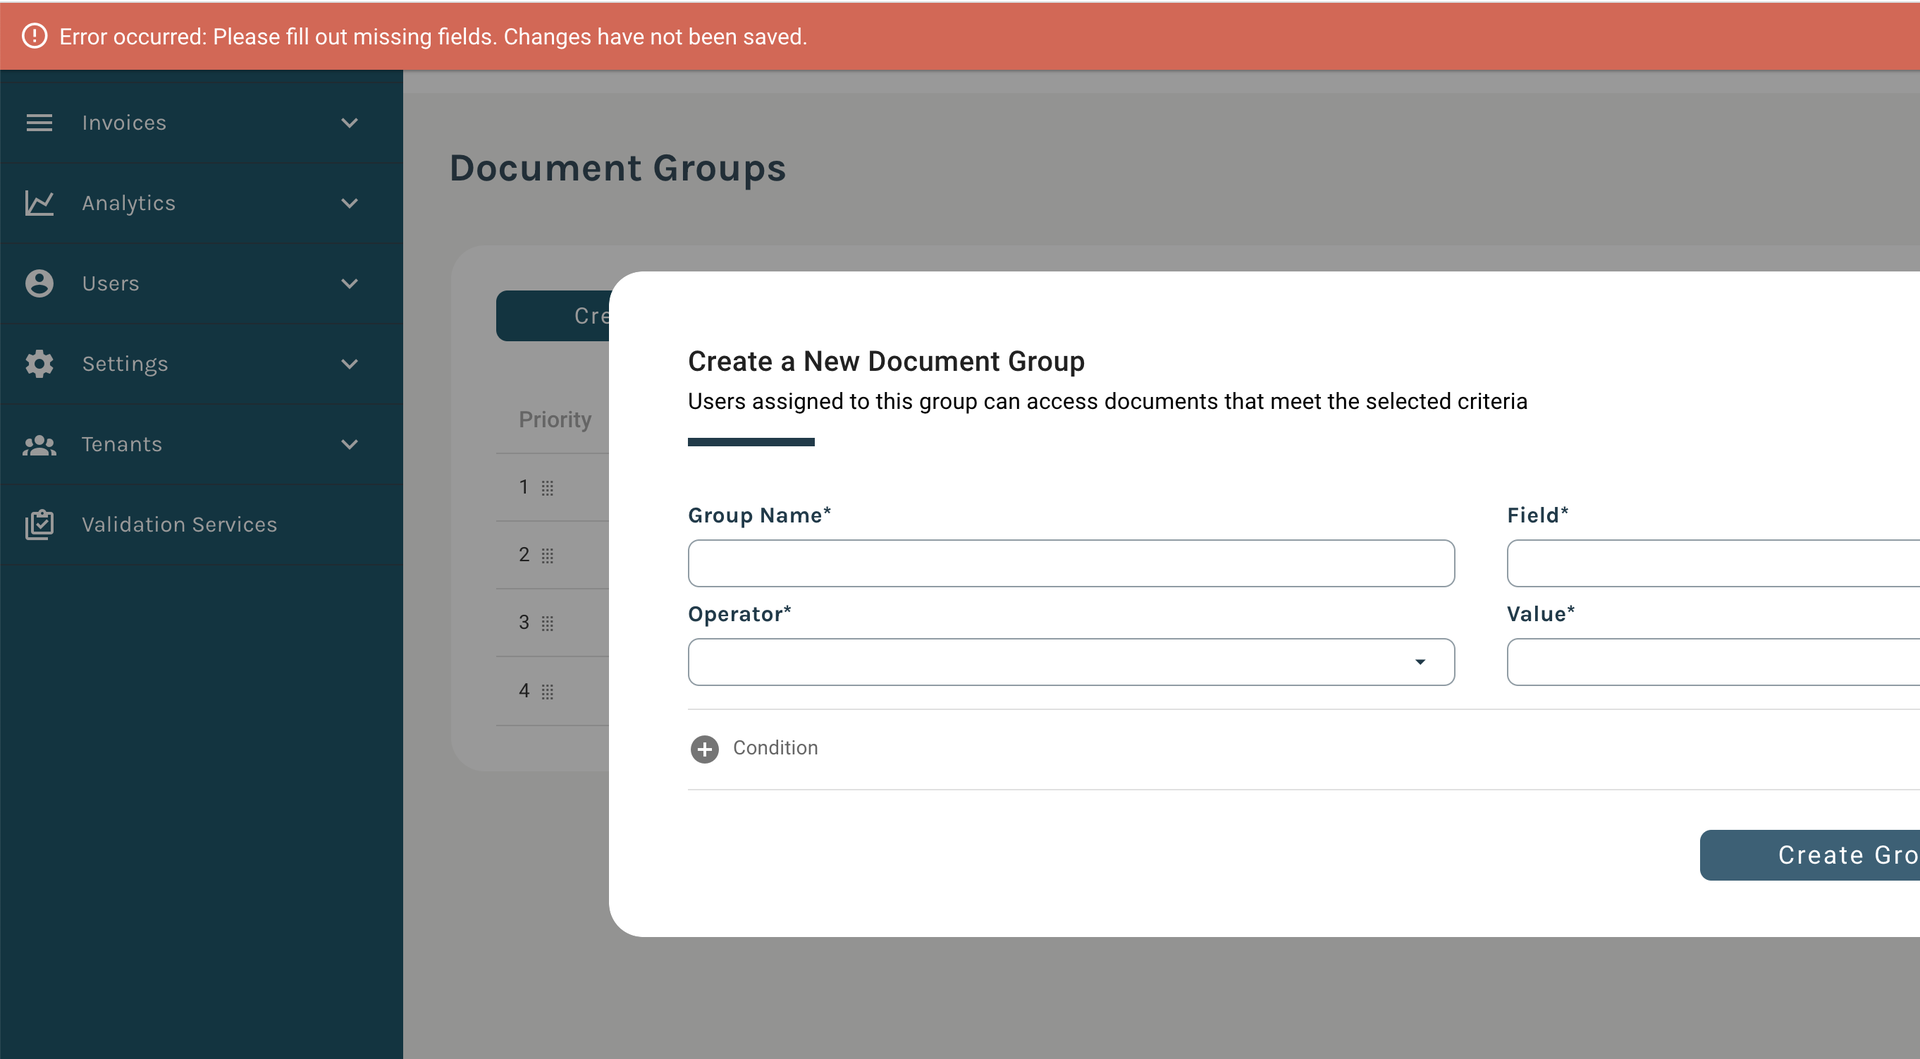
Task: Click the Tenants group icon
Action: click(x=39, y=445)
